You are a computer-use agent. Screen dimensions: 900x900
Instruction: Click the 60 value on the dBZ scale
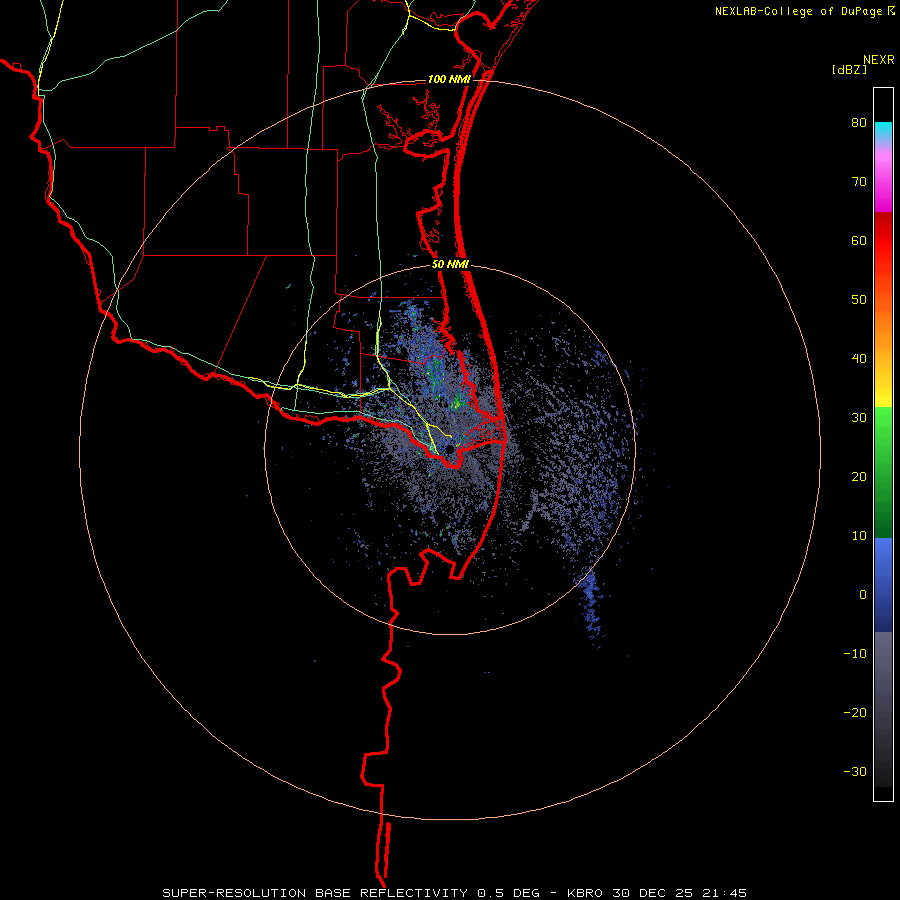click(859, 240)
